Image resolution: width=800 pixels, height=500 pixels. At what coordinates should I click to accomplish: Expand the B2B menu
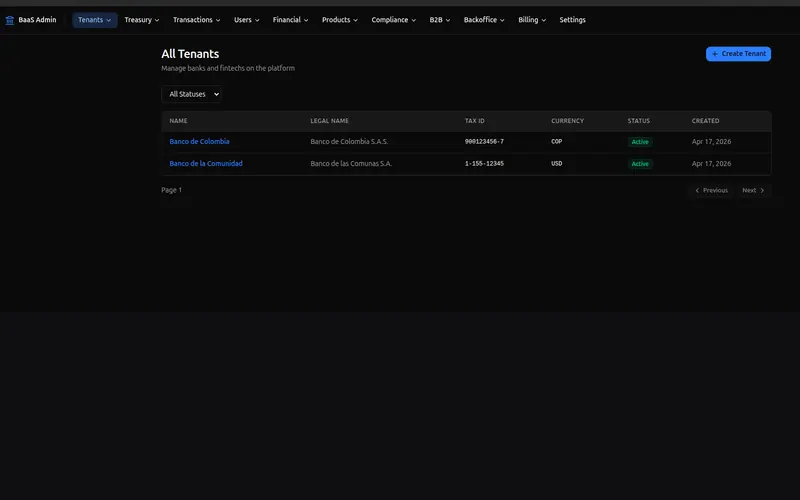(x=439, y=20)
